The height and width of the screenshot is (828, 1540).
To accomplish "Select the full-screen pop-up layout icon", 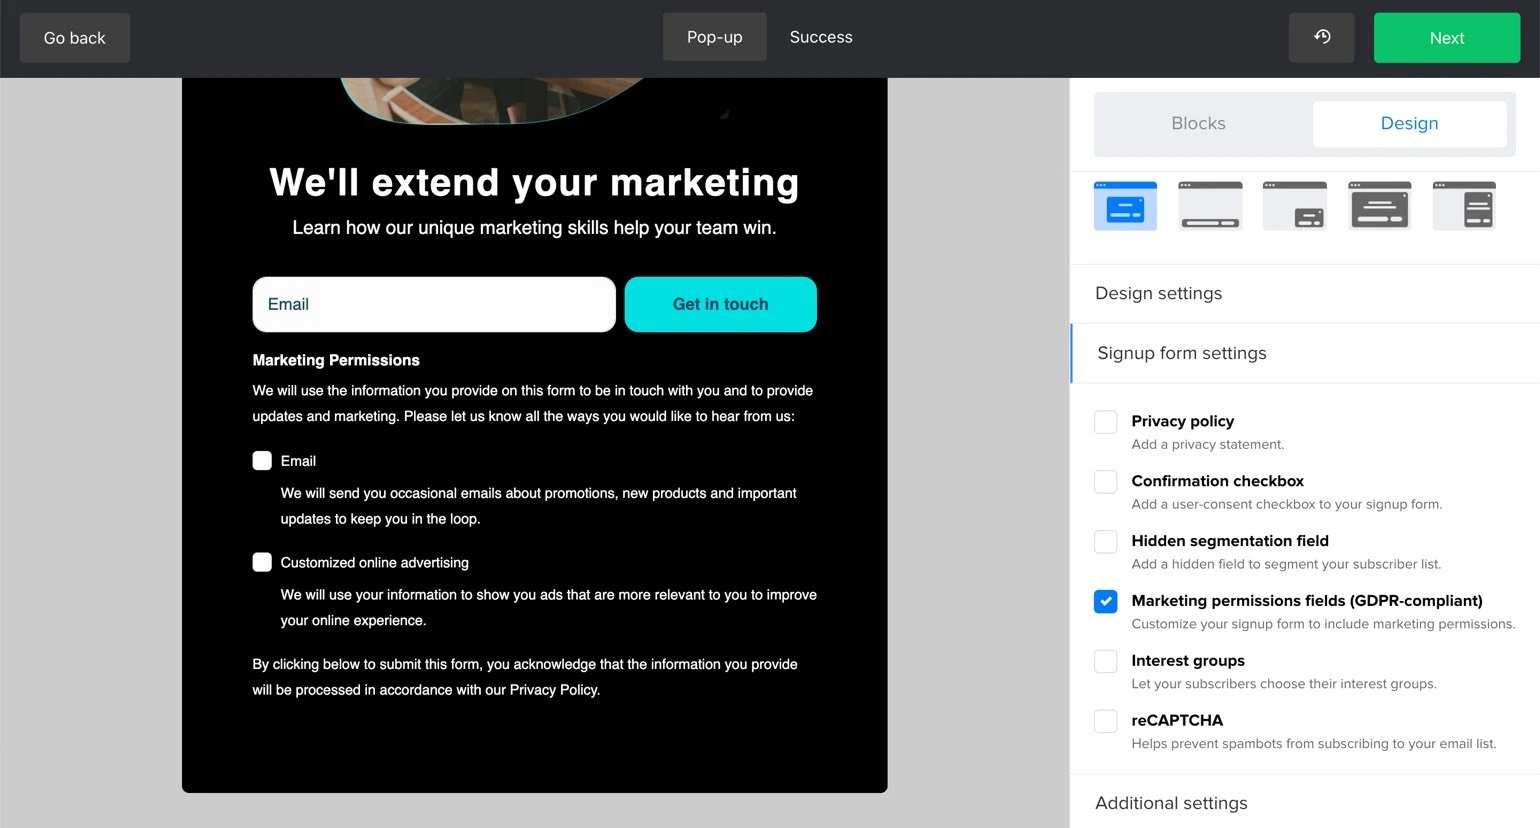I will (x=1379, y=206).
